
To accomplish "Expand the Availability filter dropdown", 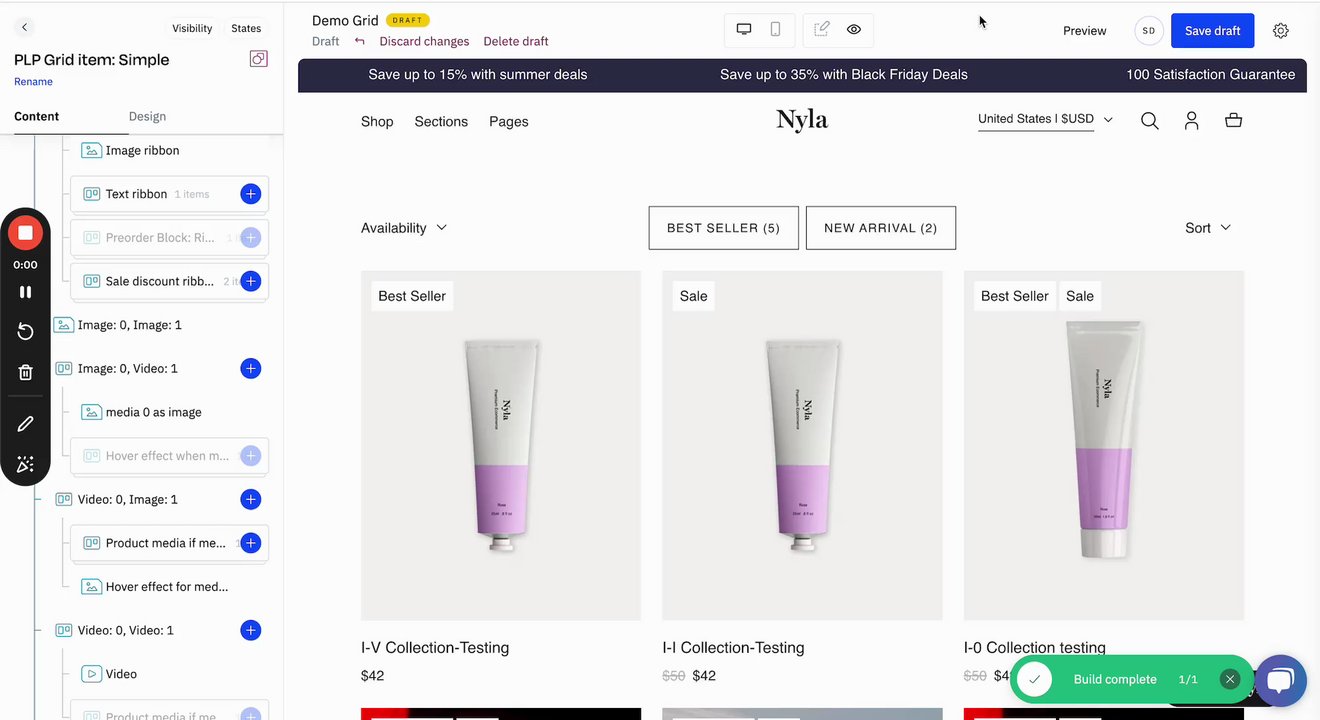I will (x=404, y=228).
